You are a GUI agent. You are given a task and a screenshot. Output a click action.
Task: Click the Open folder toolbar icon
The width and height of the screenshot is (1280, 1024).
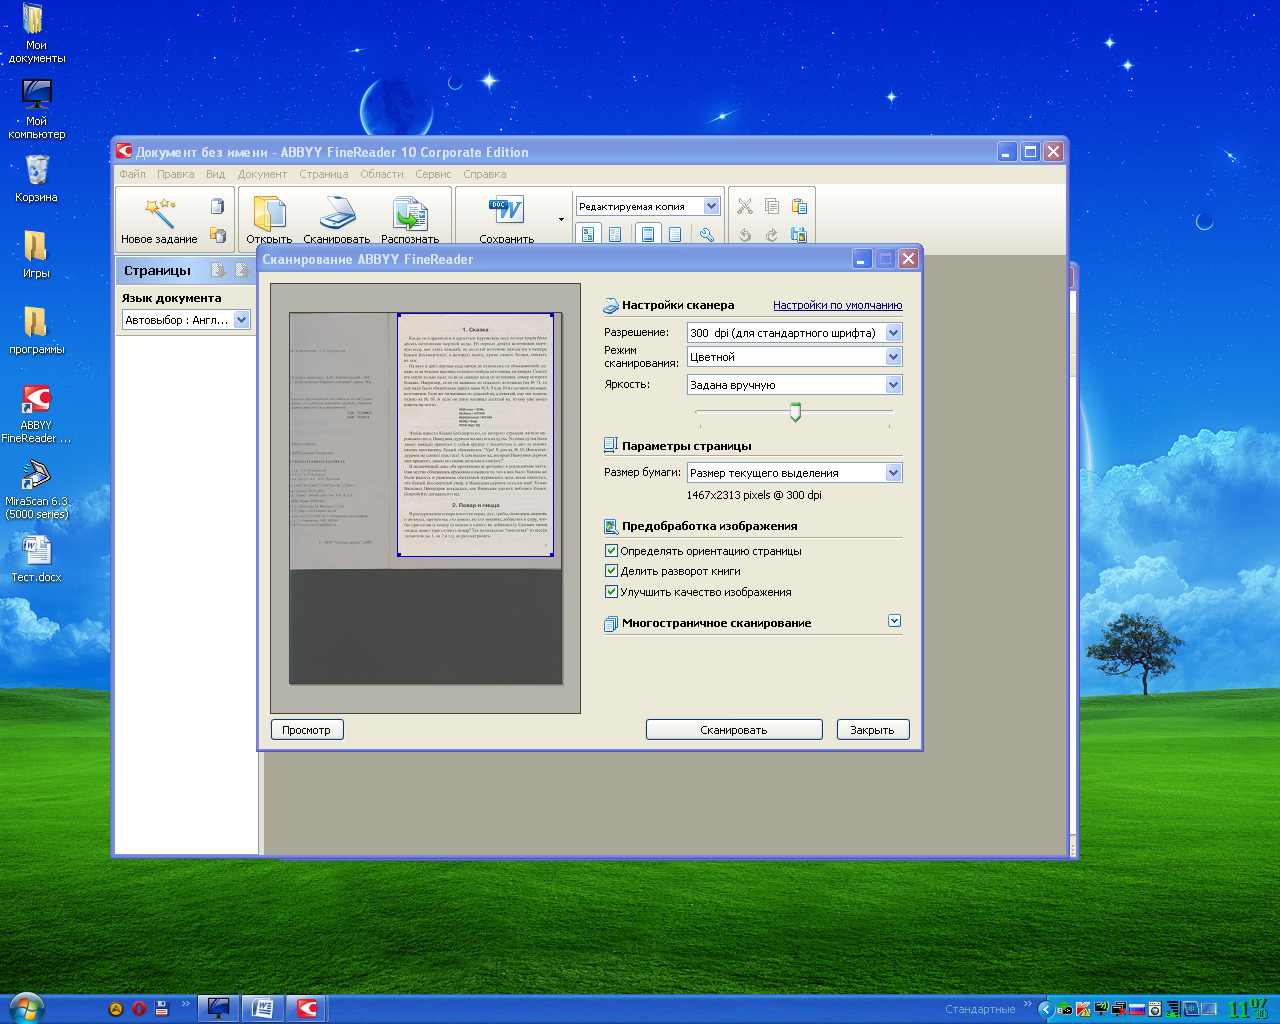pos(269,213)
